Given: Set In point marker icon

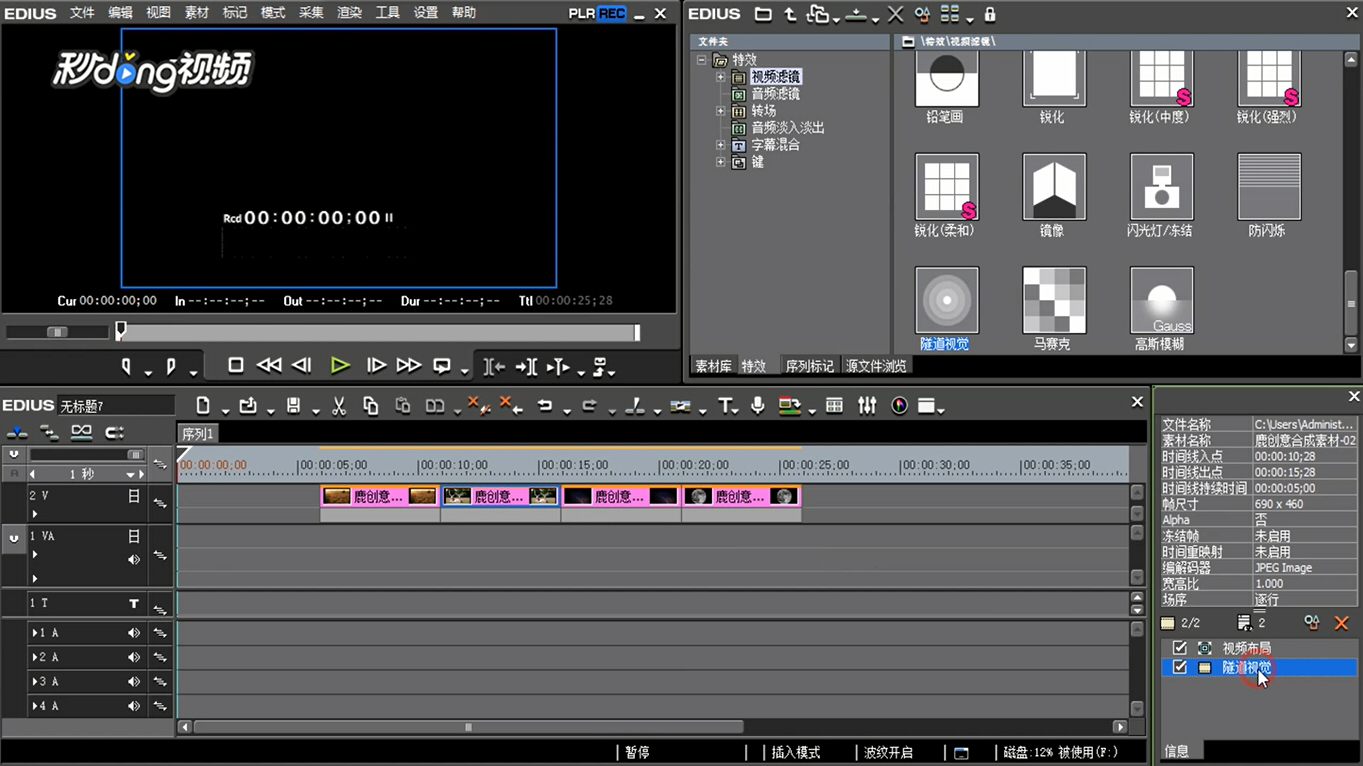Looking at the screenshot, I should [x=126, y=367].
